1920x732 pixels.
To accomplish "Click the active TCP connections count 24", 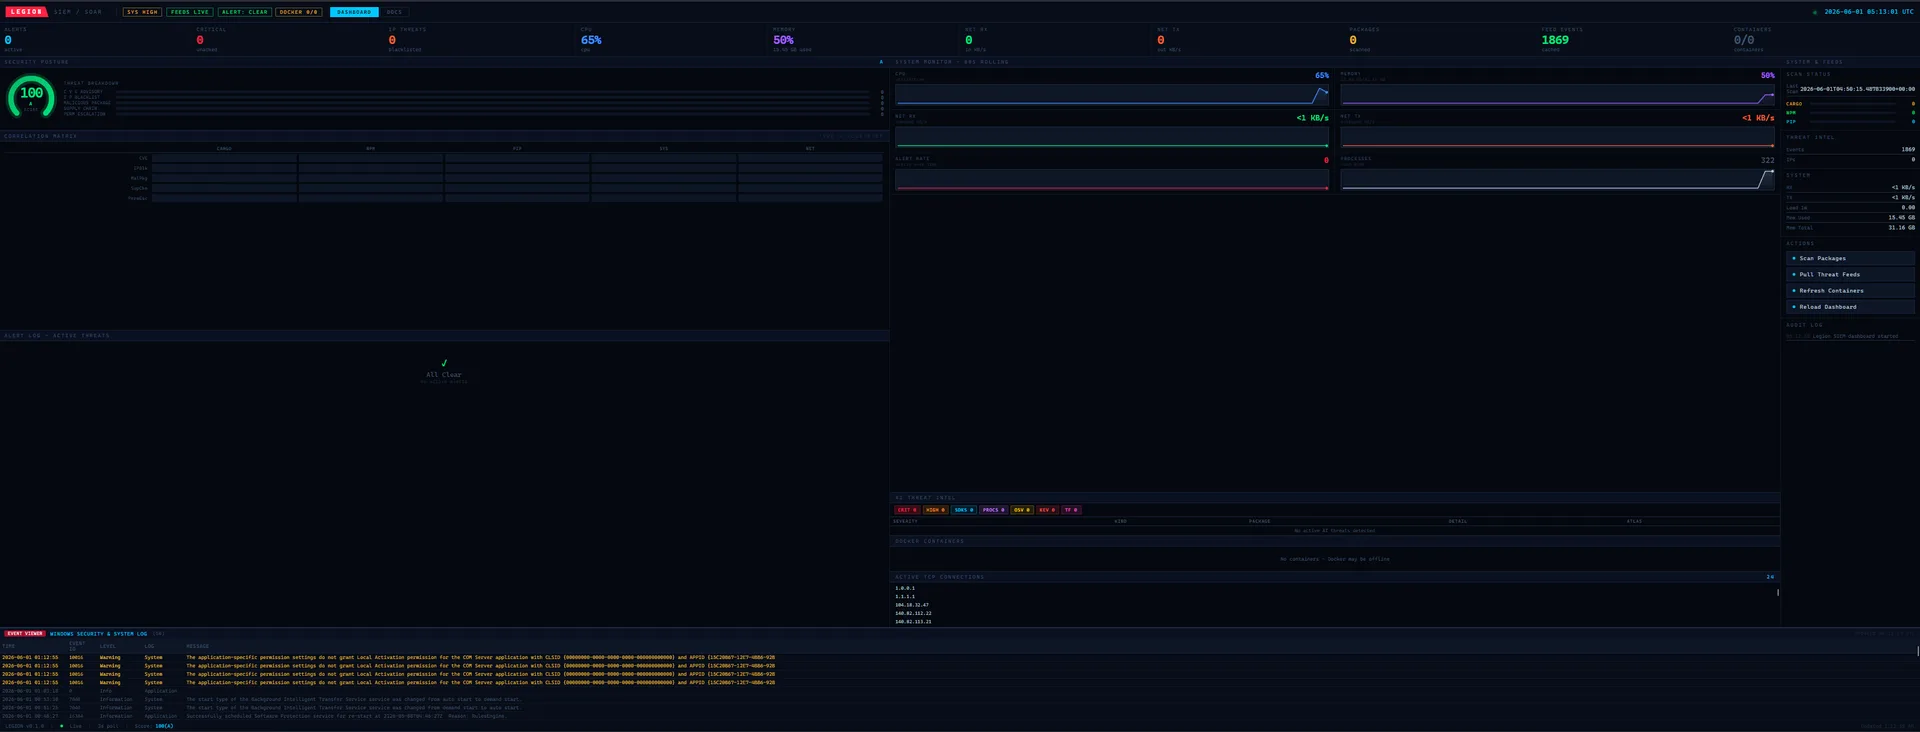I will [x=1769, y=577].
